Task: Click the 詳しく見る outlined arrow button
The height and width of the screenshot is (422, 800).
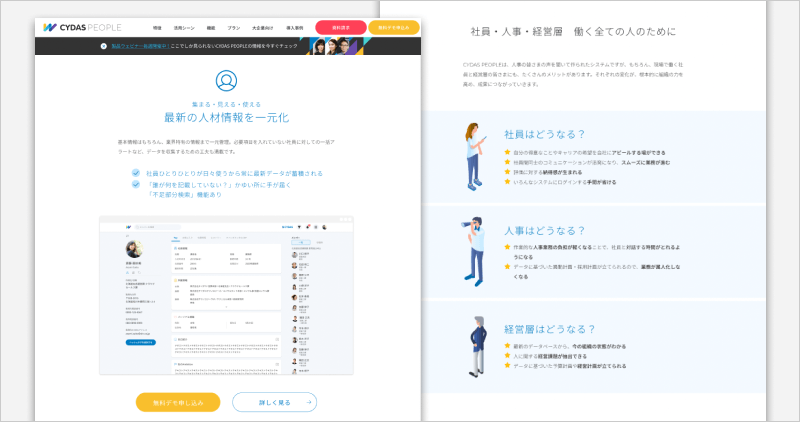Action: 274,402
